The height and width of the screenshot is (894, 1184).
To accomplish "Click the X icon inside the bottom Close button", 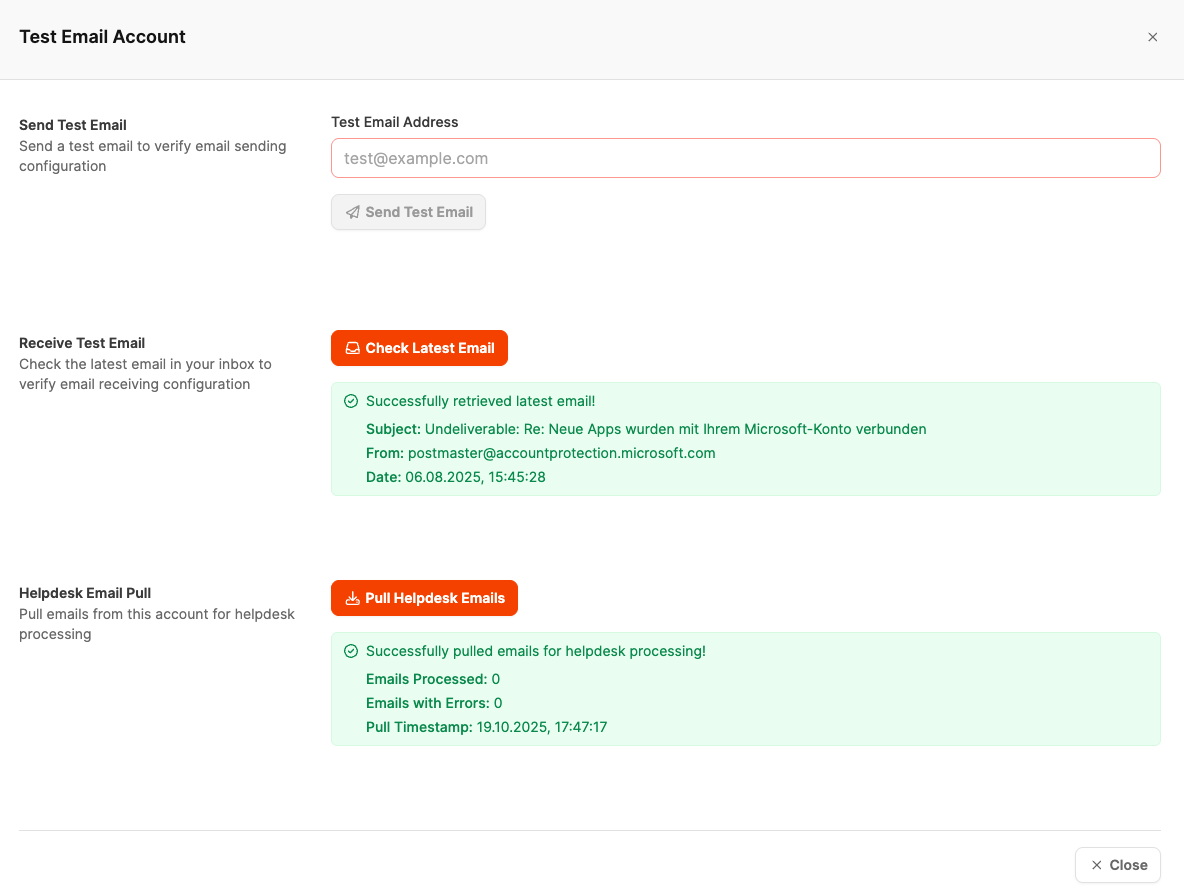I will 1097,865.
